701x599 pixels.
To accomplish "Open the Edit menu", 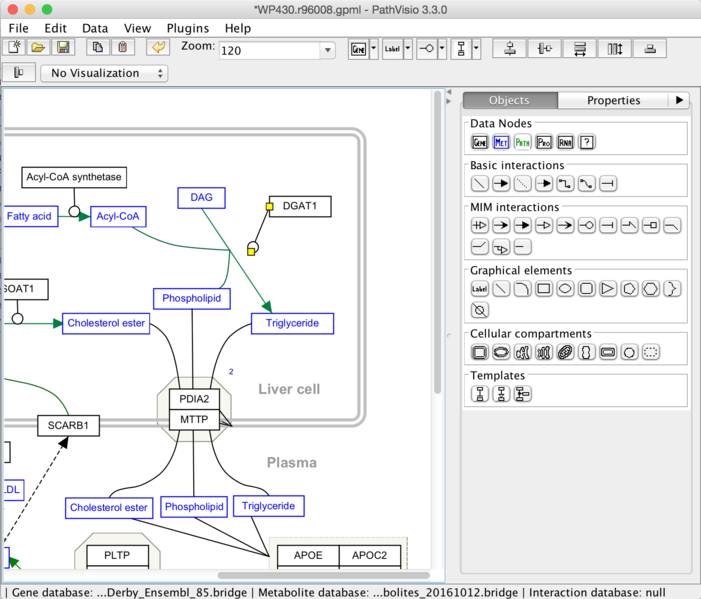I will 55,28.
